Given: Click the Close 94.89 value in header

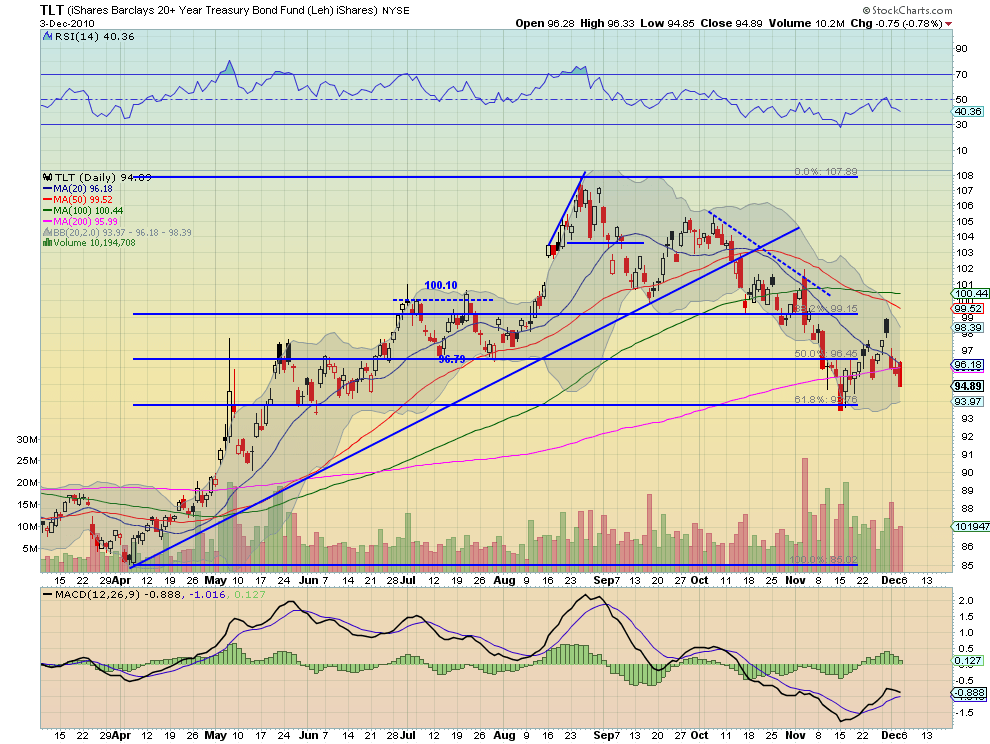Looking at the screenshot, I should click(733, 23).
